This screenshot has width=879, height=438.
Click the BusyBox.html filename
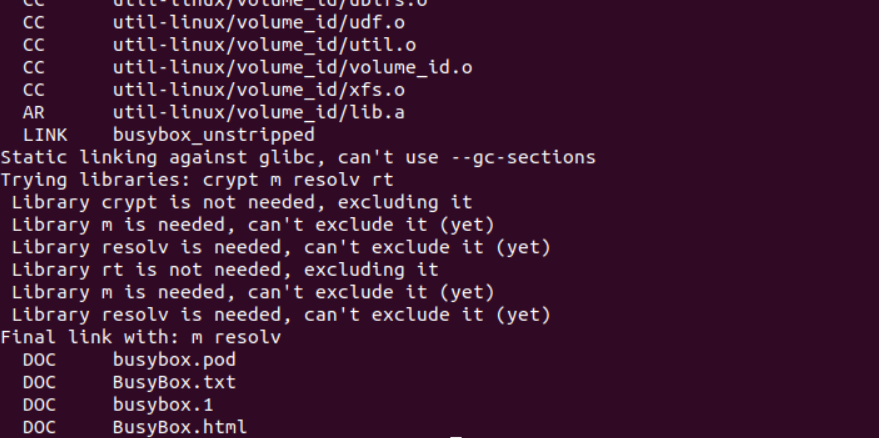coord(180,428)
